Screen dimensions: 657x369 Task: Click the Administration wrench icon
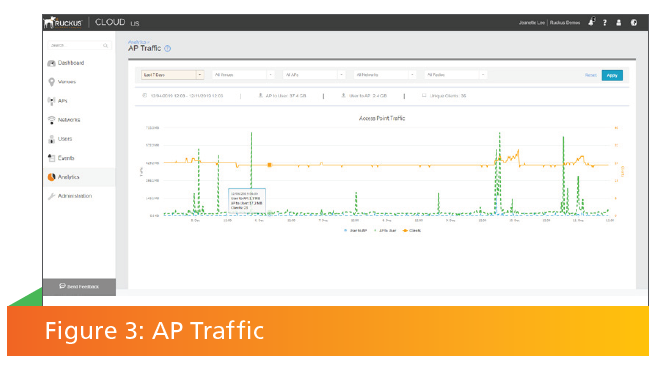(52, 196)
